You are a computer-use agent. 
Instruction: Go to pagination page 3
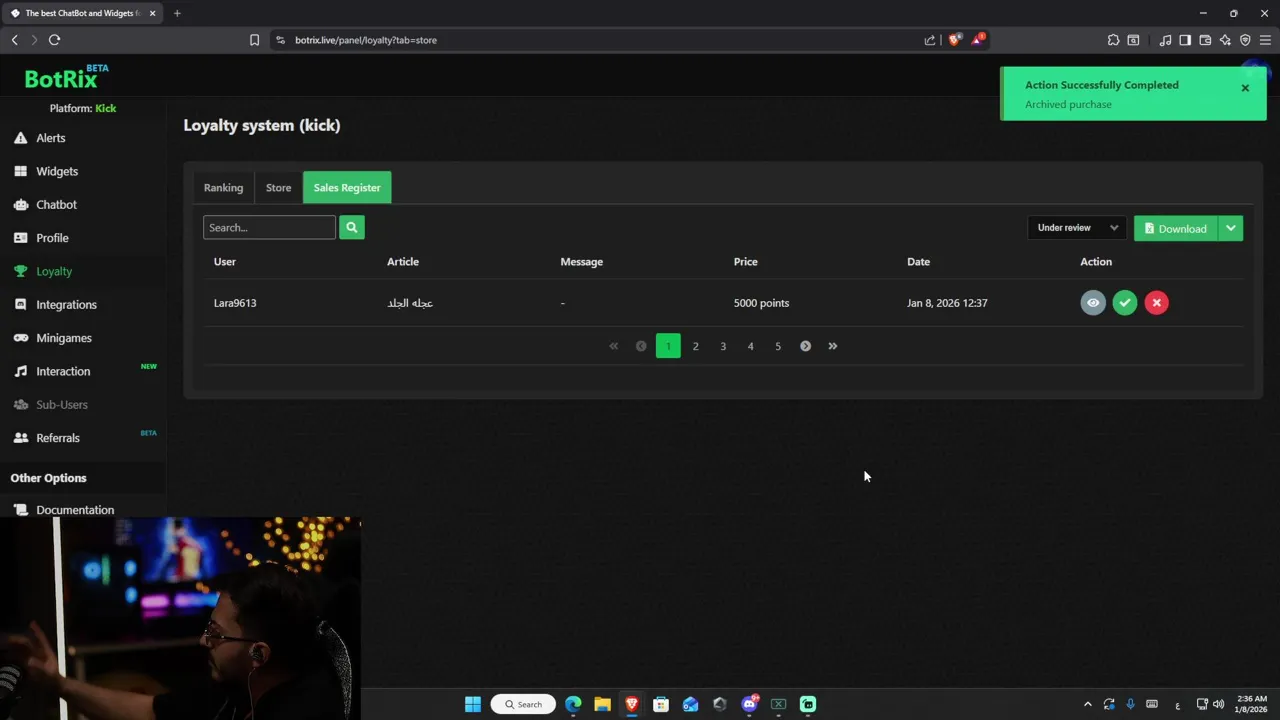tap(723, 346)
